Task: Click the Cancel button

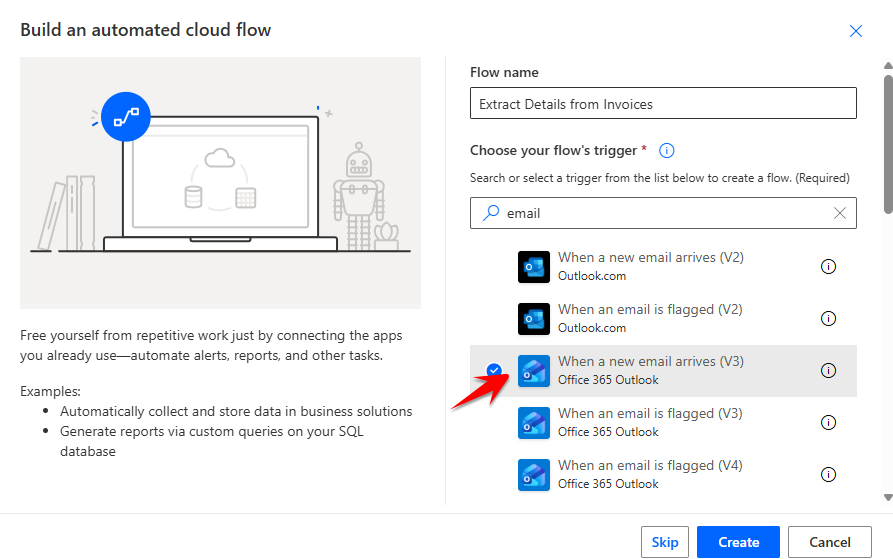Action: (x=829, y=542)
